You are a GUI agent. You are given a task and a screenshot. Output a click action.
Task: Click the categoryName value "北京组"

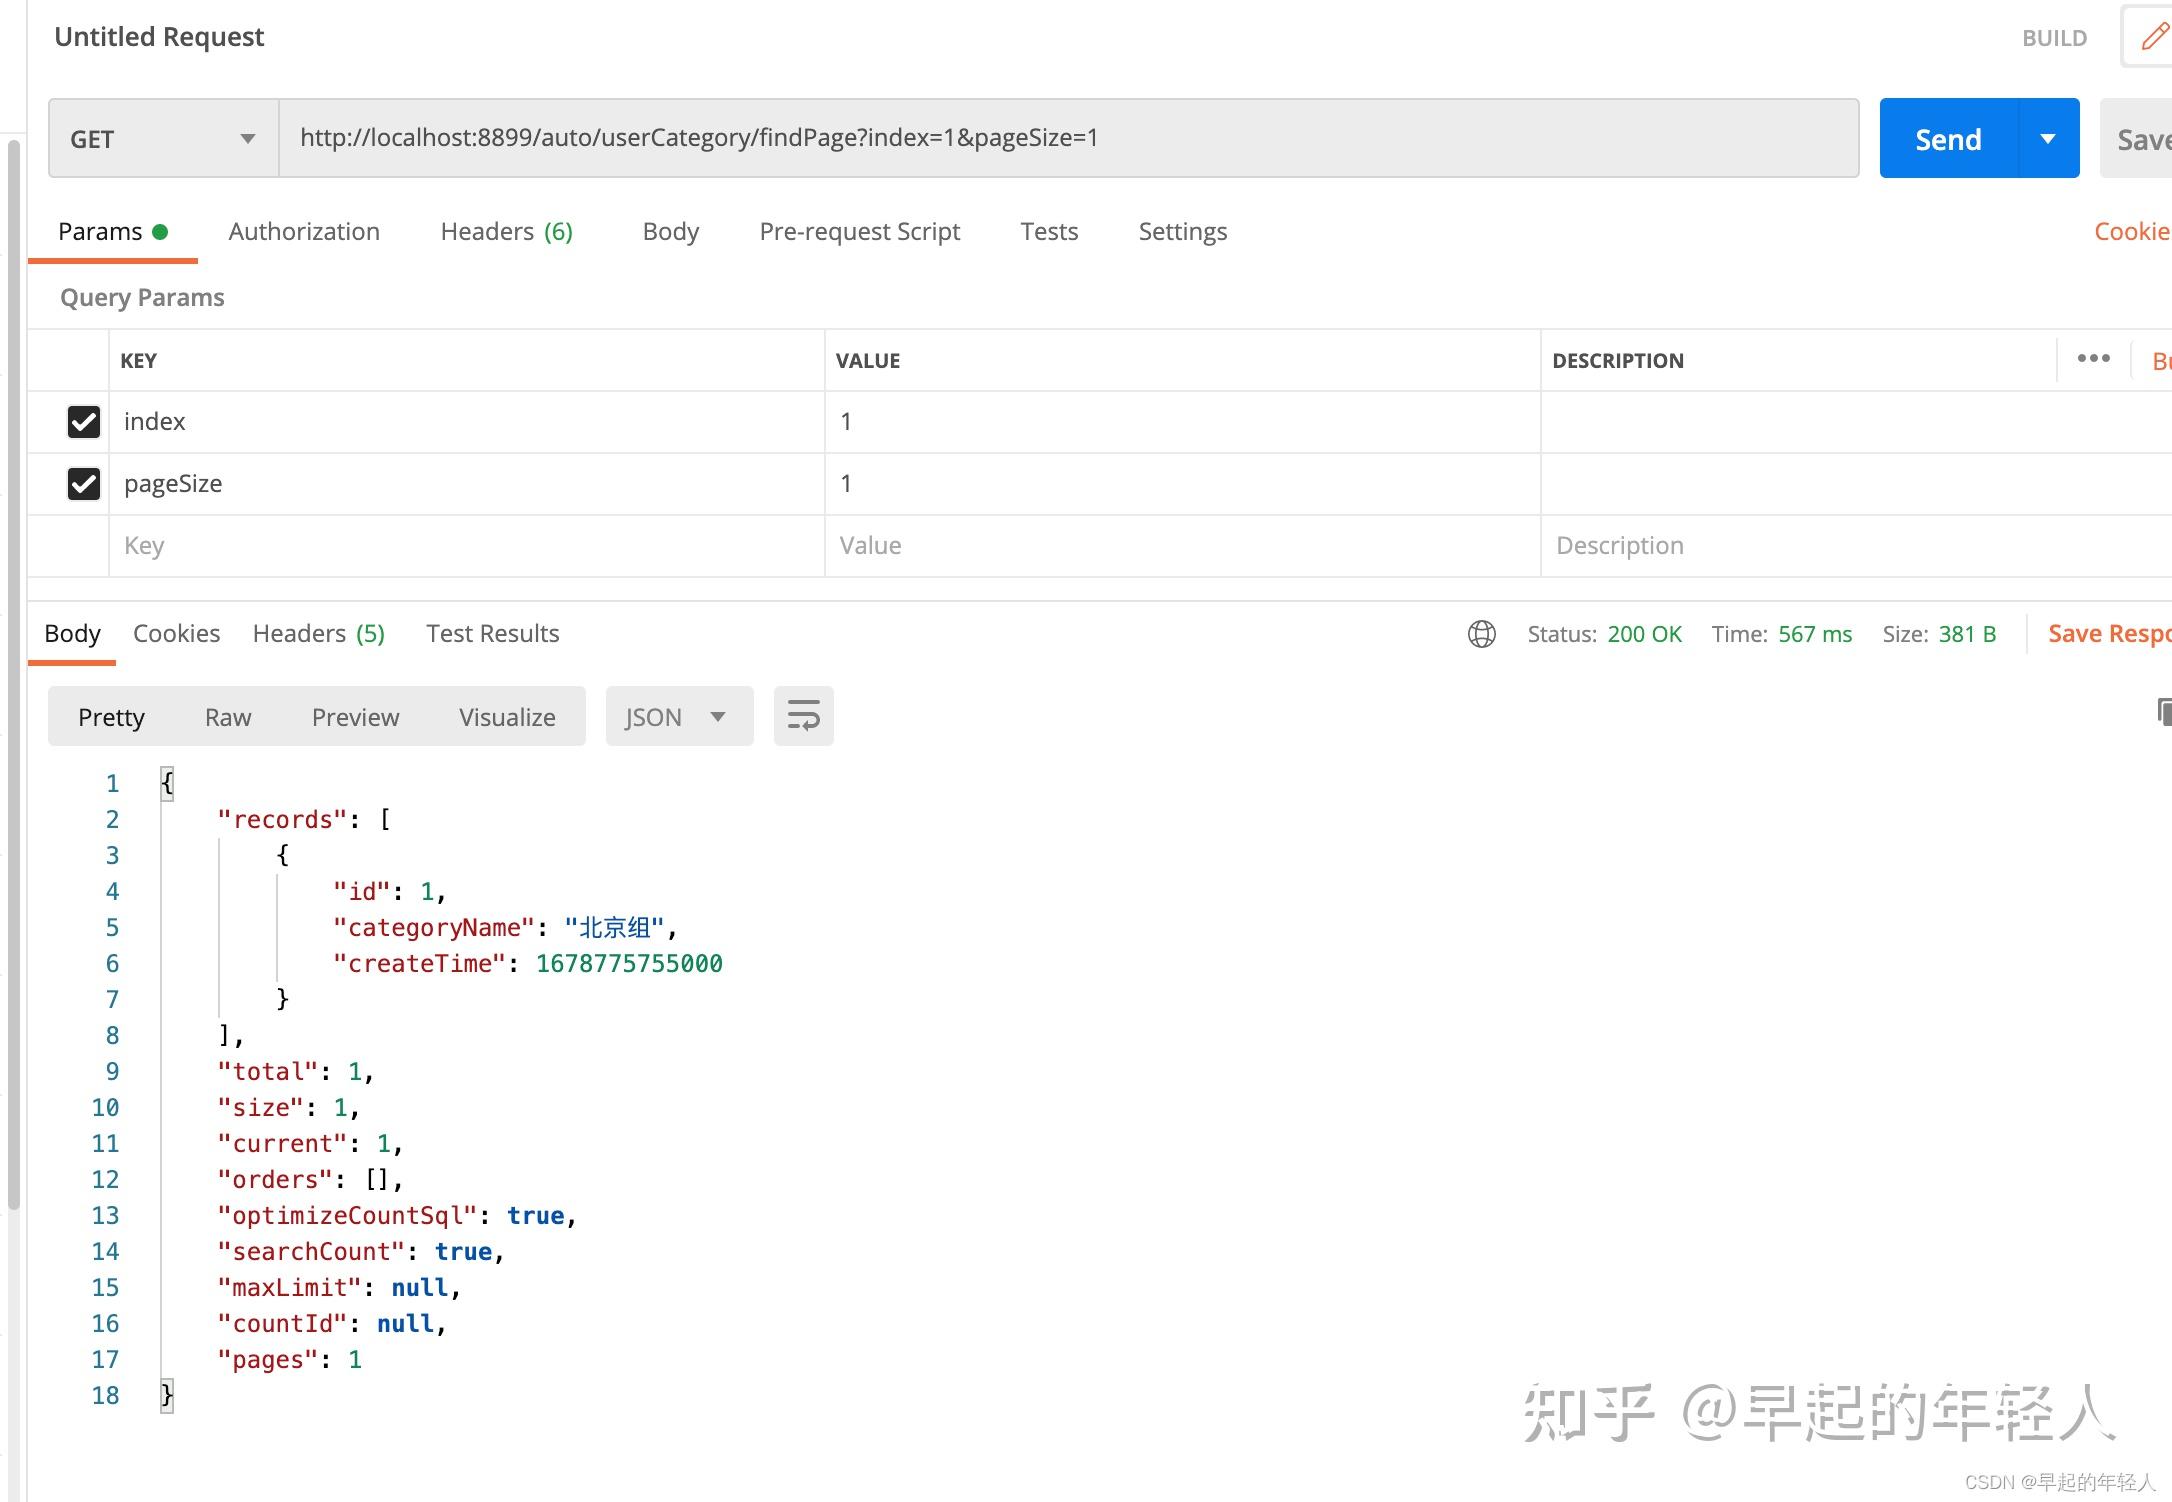coord(614,928)
